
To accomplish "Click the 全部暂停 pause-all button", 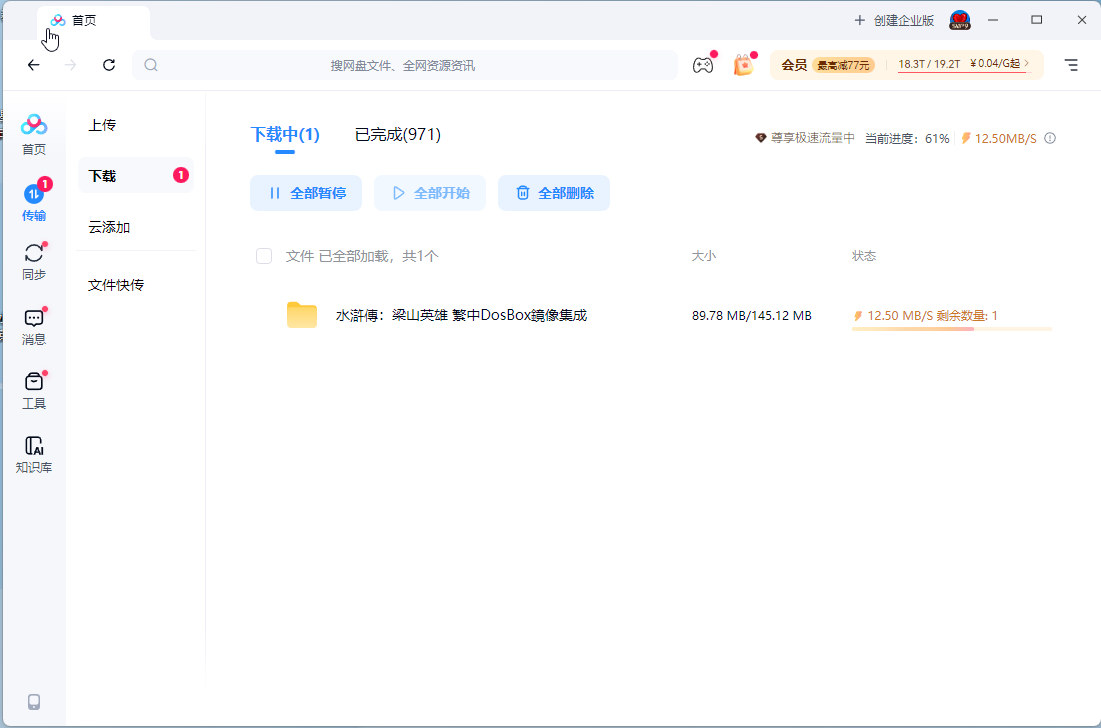I will 307,193.
